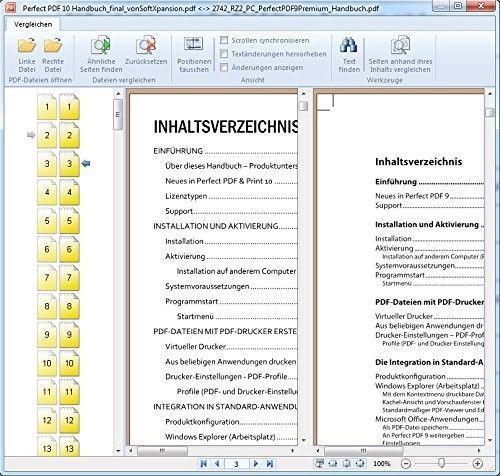500x476 pixels.
Task: Select right document page 9 thumbnail
Action: pyautogui.click(x=69, y=335)
